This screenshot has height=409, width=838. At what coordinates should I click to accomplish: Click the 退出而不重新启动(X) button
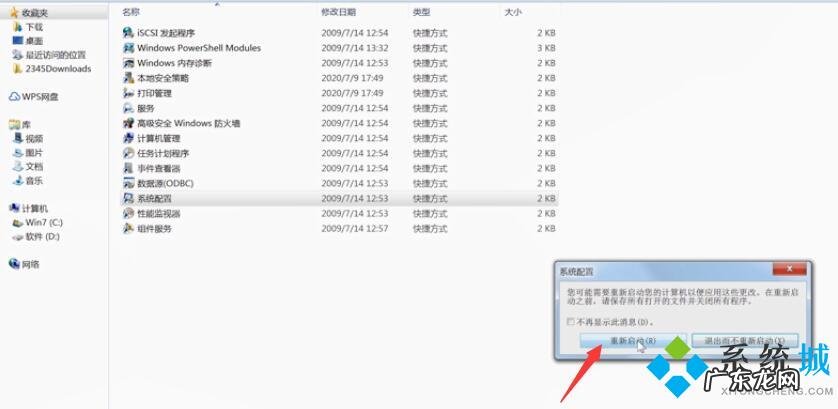click(x=745, y=341)
